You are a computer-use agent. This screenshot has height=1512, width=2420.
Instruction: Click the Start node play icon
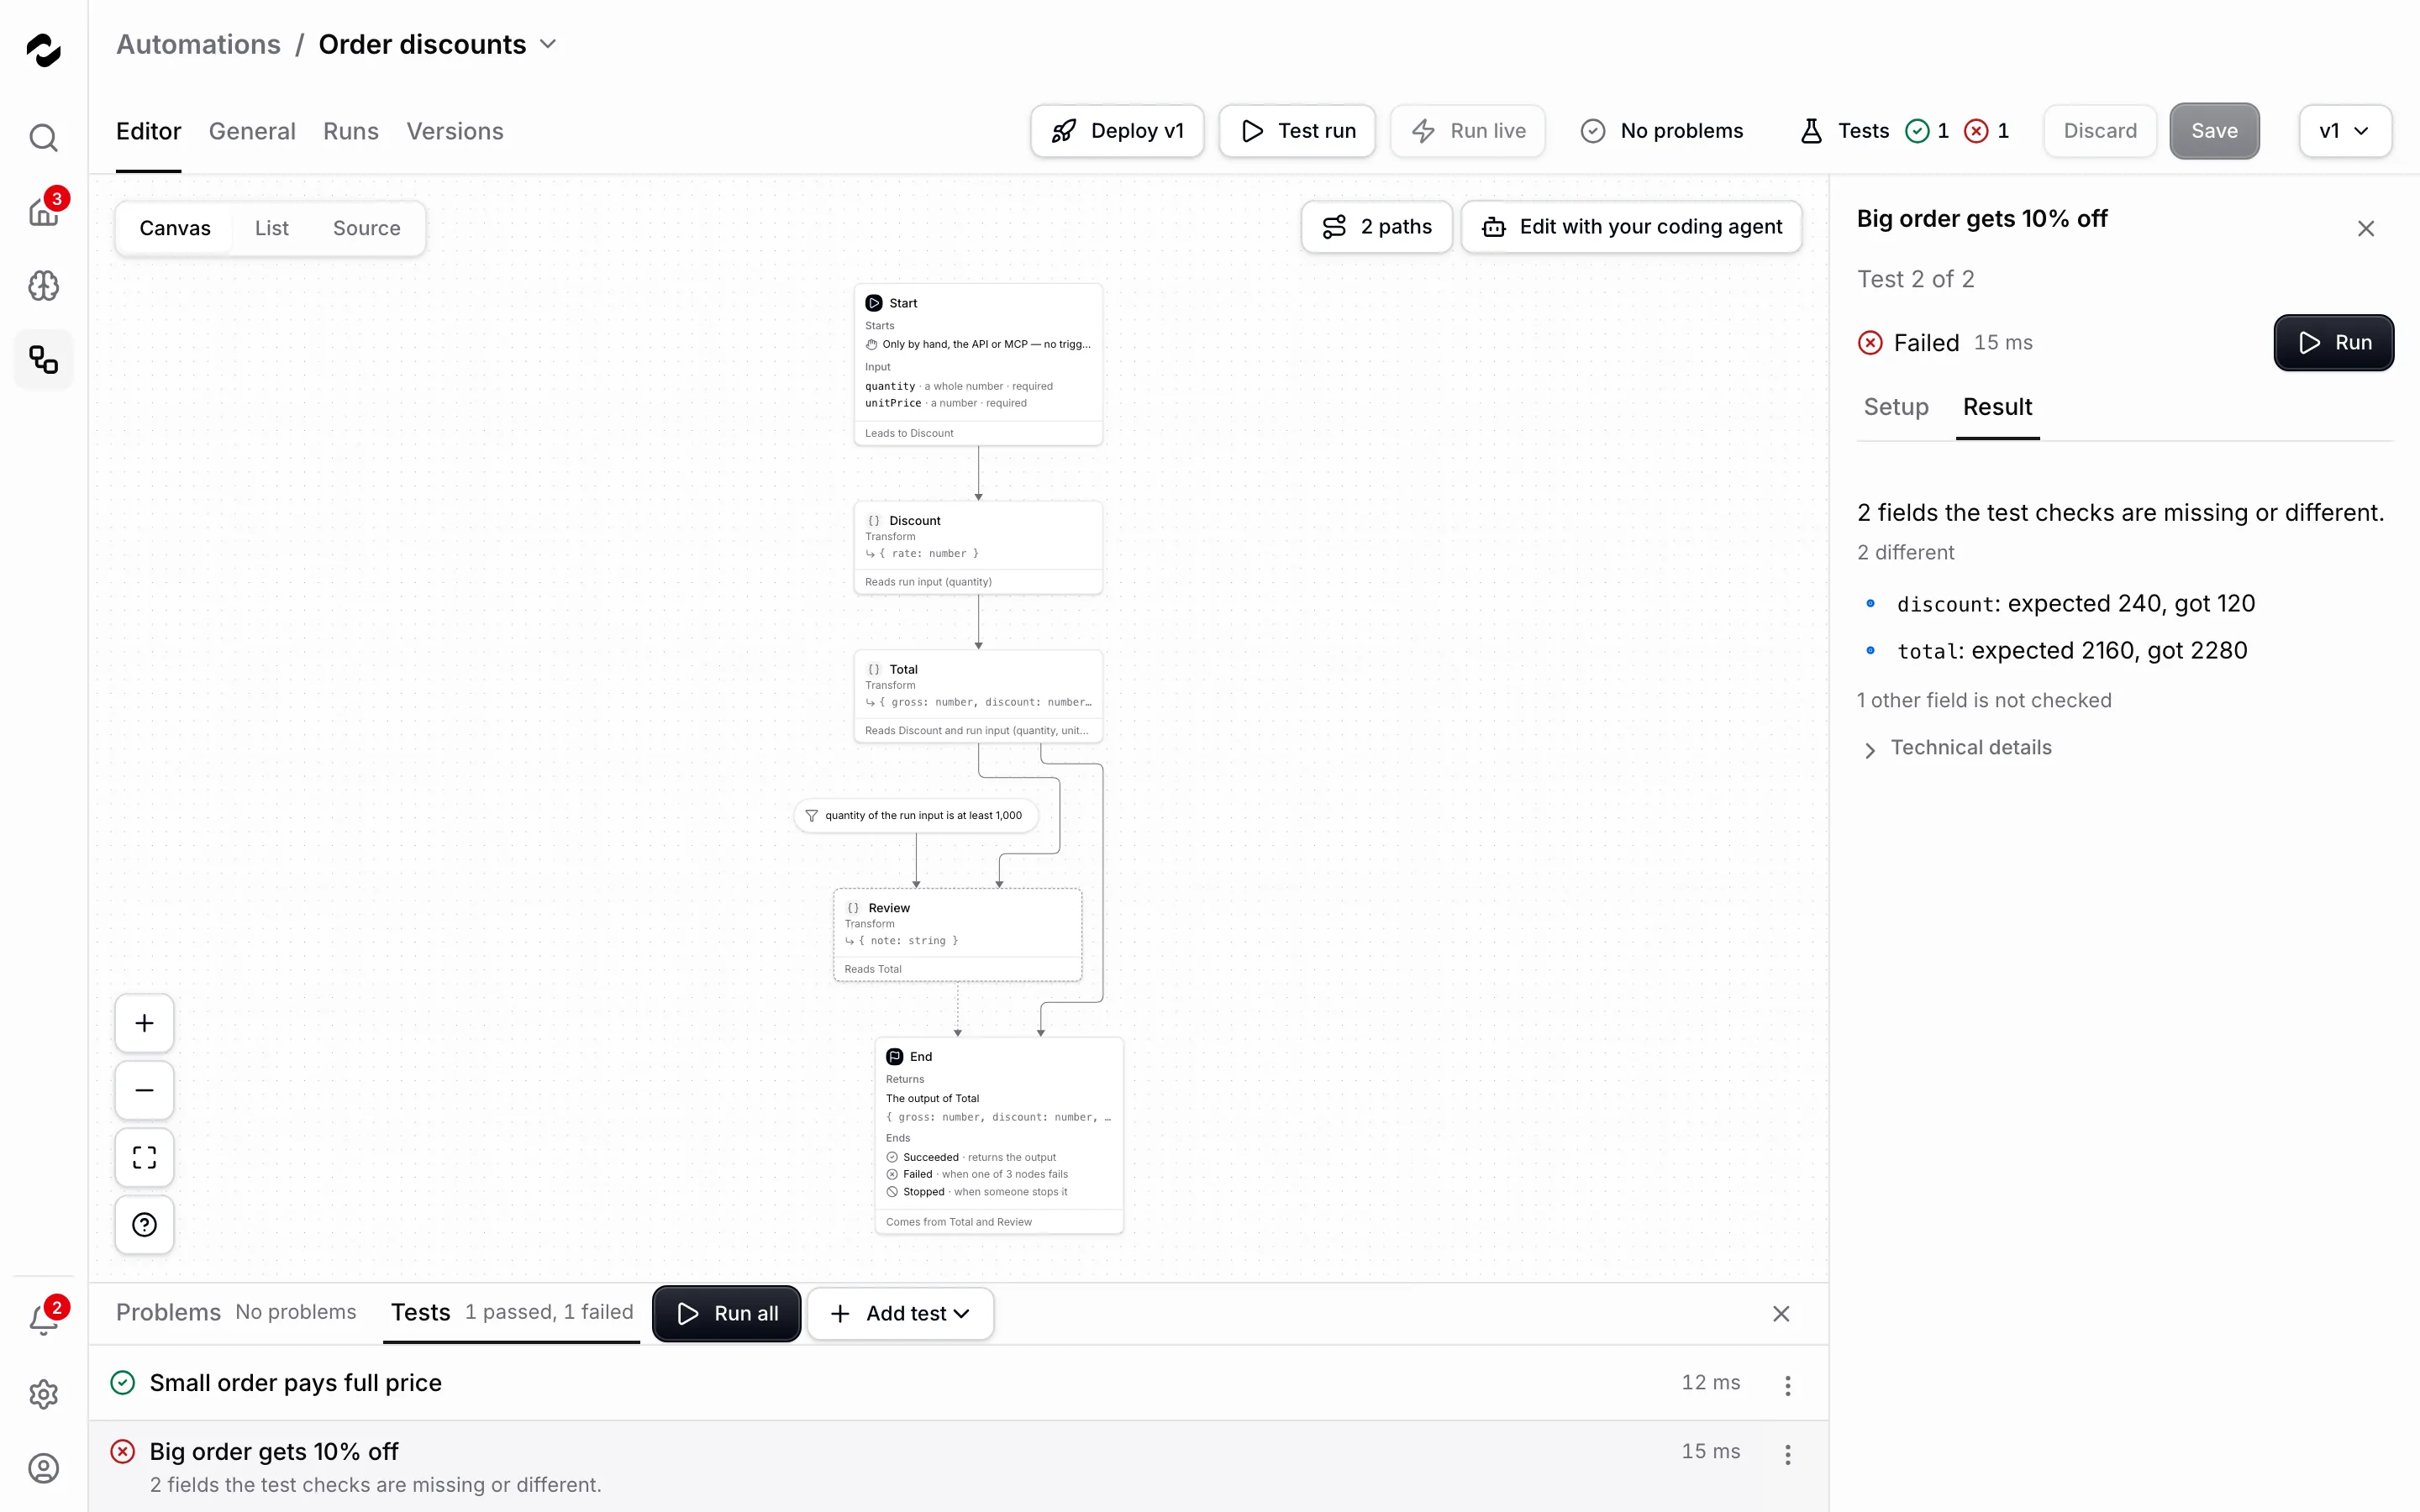tap(874, 303)
